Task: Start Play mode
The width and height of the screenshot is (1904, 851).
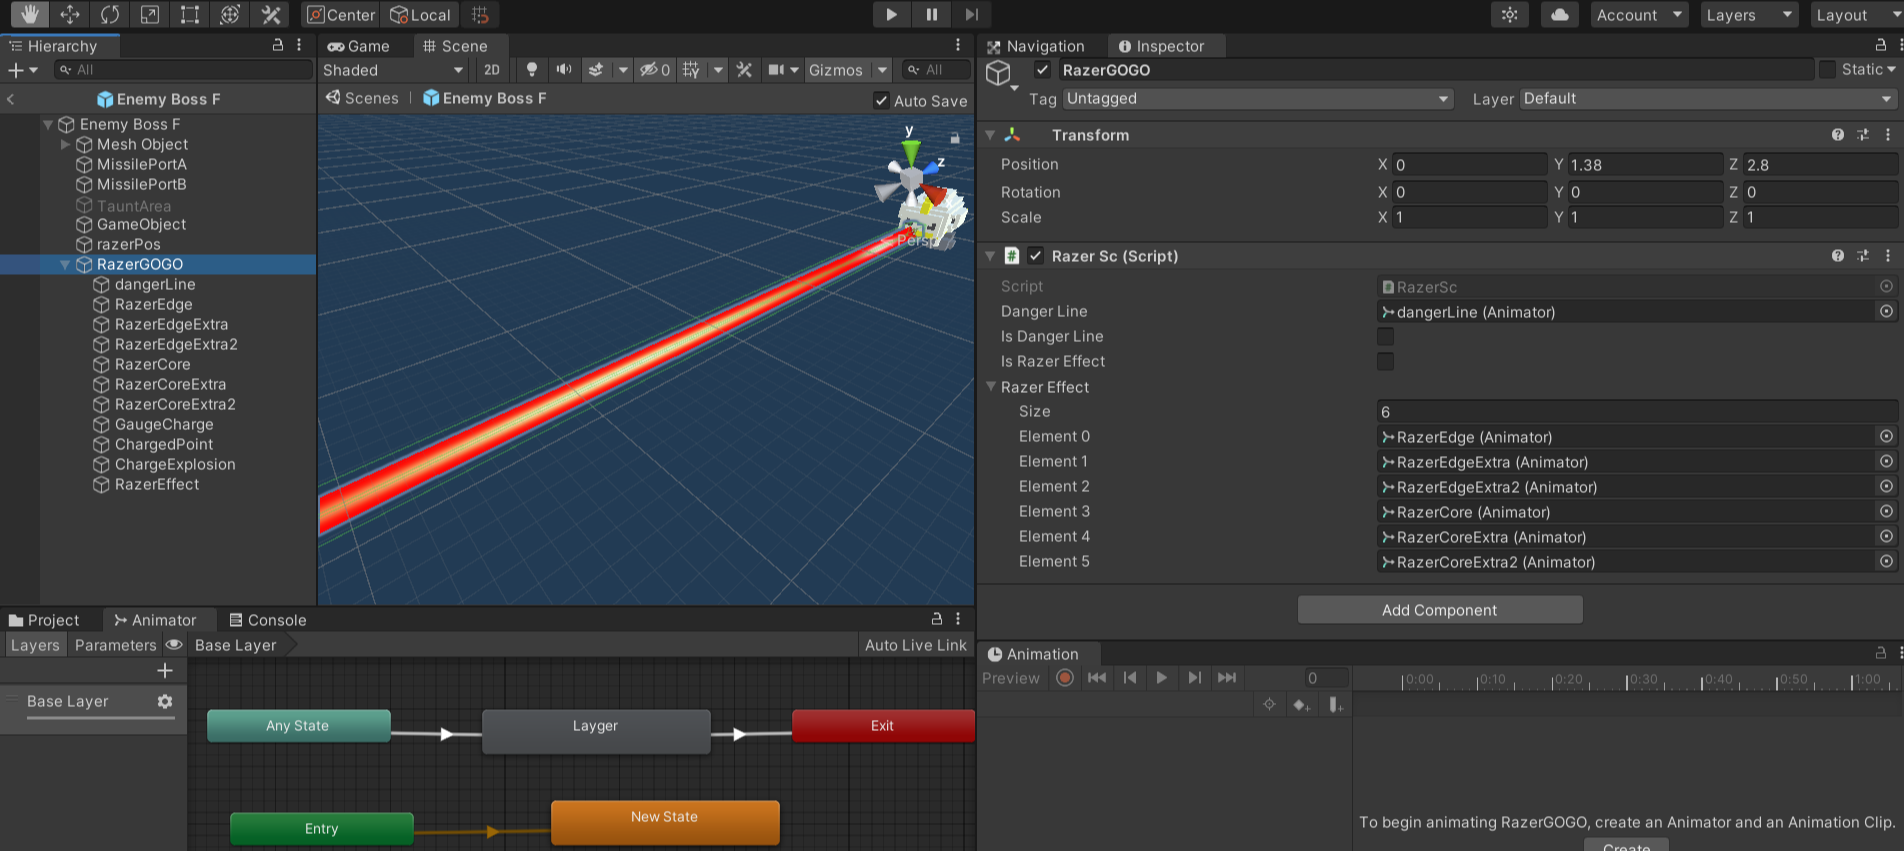Action: click(x=891, y=14)
